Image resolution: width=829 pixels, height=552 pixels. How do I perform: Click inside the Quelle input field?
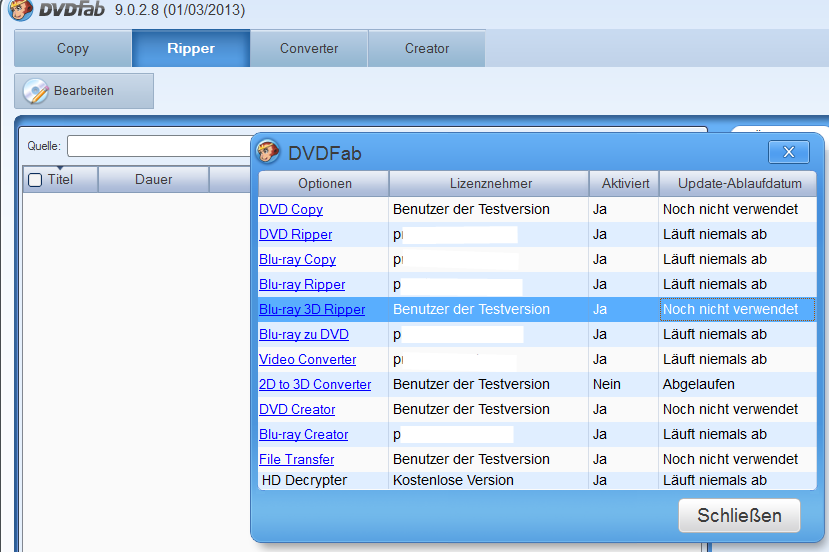click(x=160, y=146)
